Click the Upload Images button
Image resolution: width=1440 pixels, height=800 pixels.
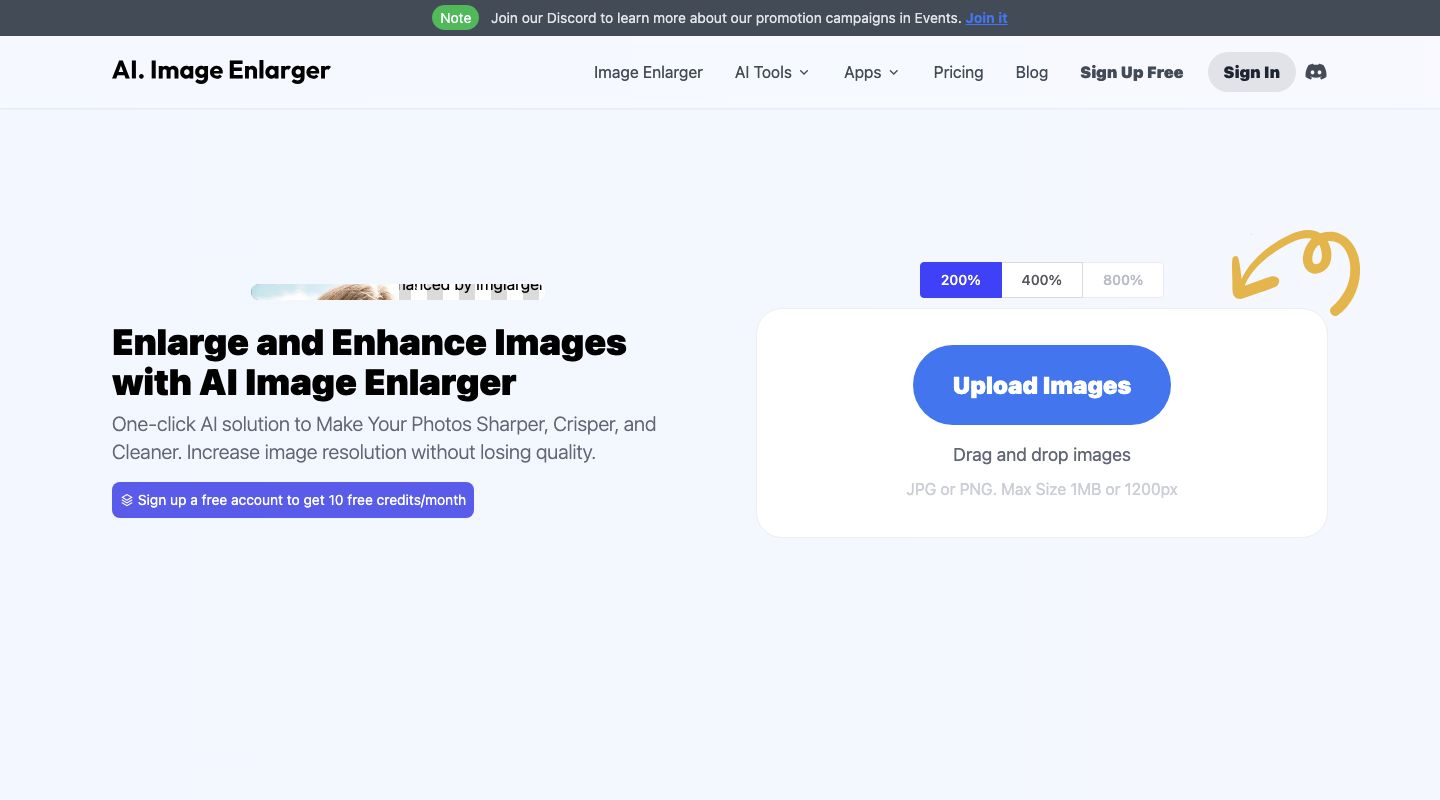tap(1041, 385)
